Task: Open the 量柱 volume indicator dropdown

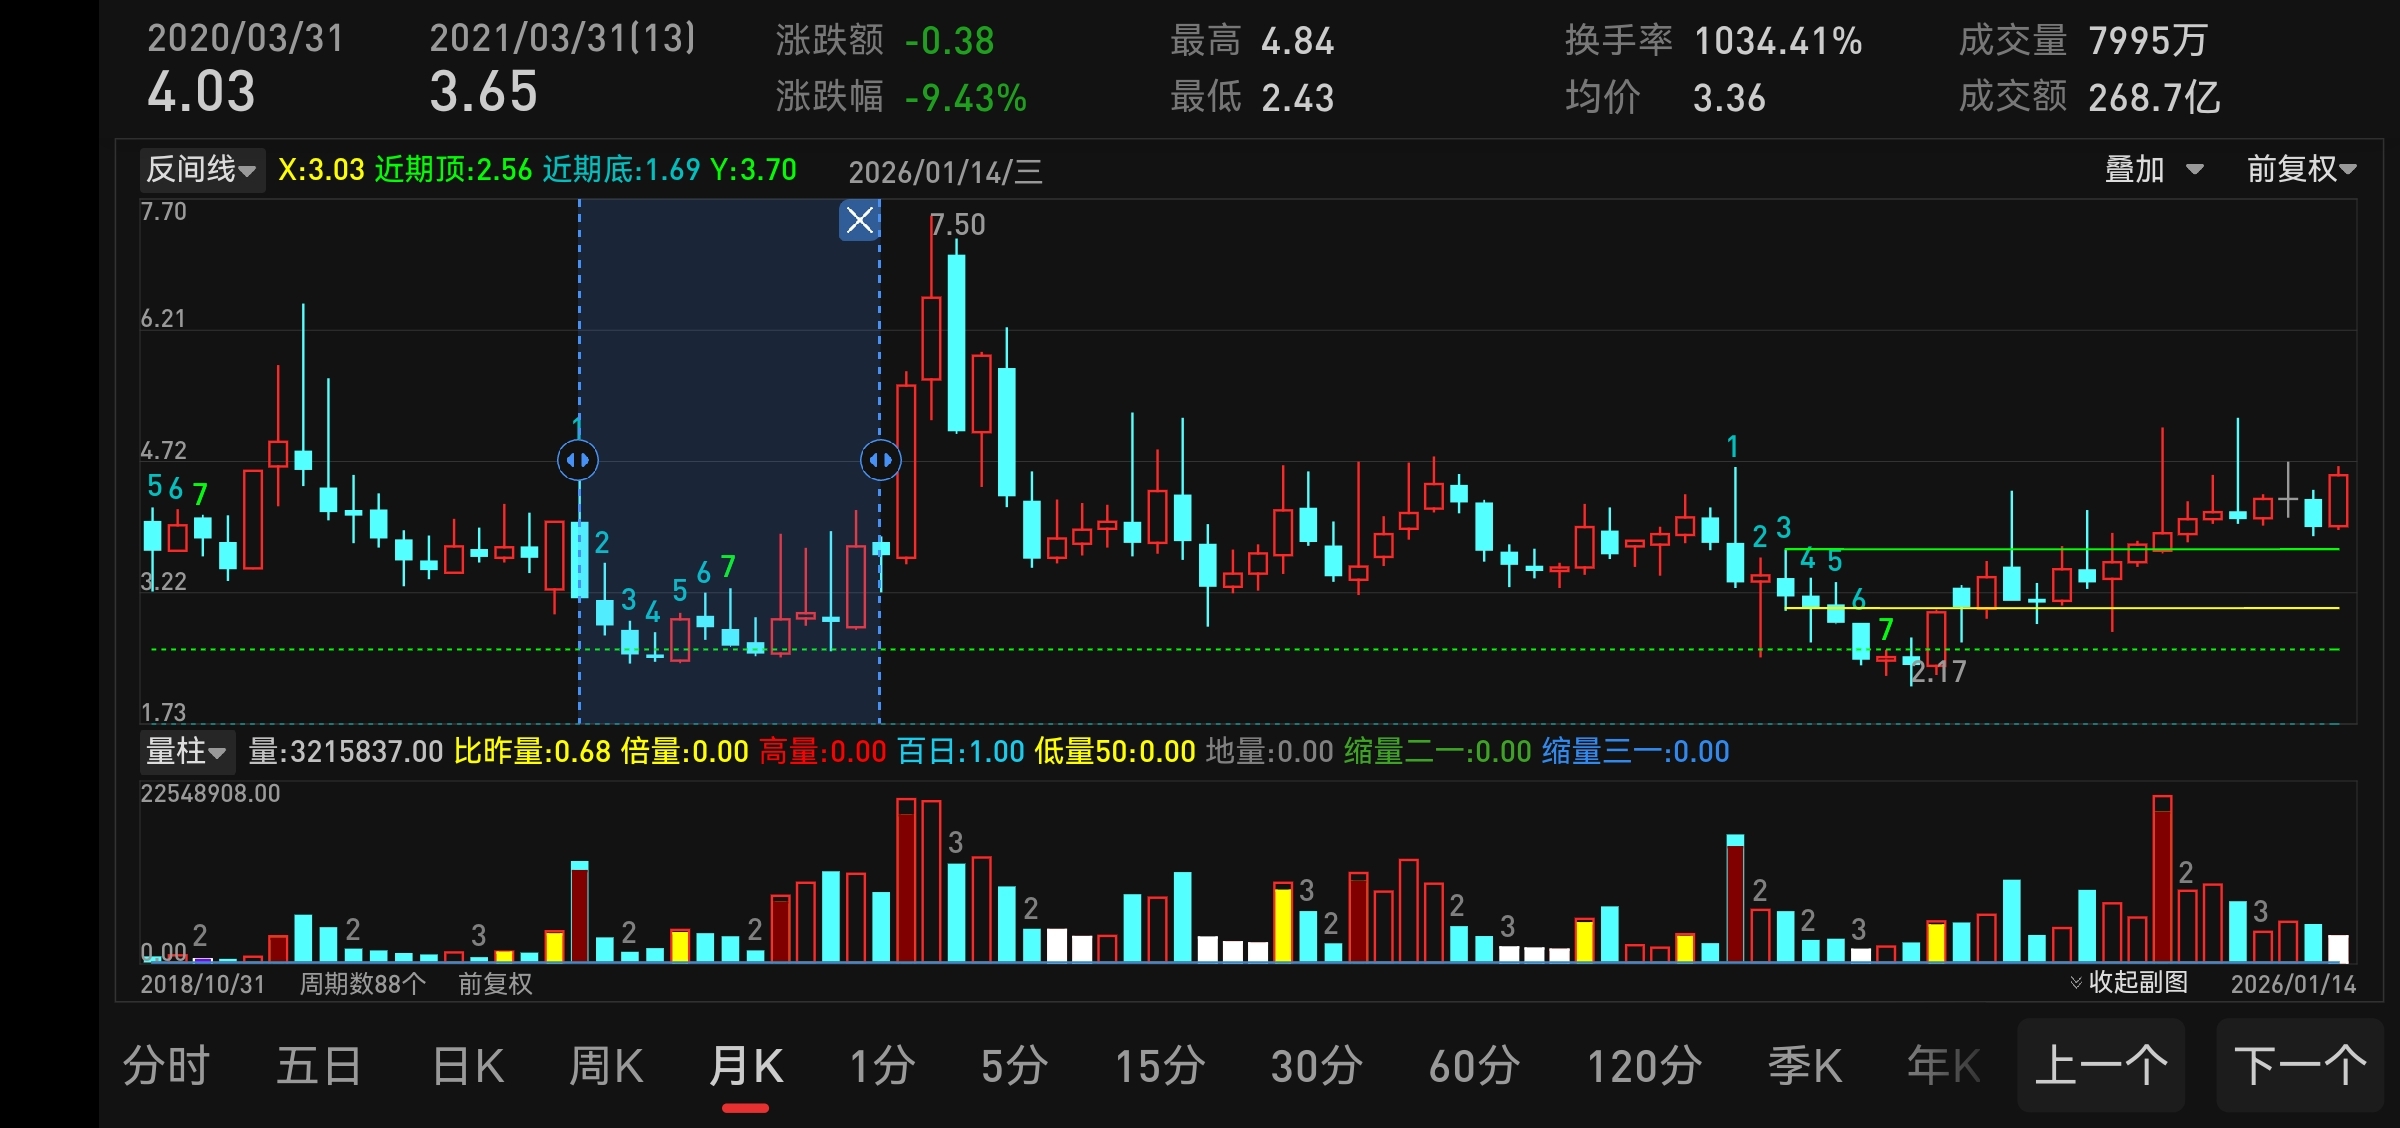Action: [186, 751]
